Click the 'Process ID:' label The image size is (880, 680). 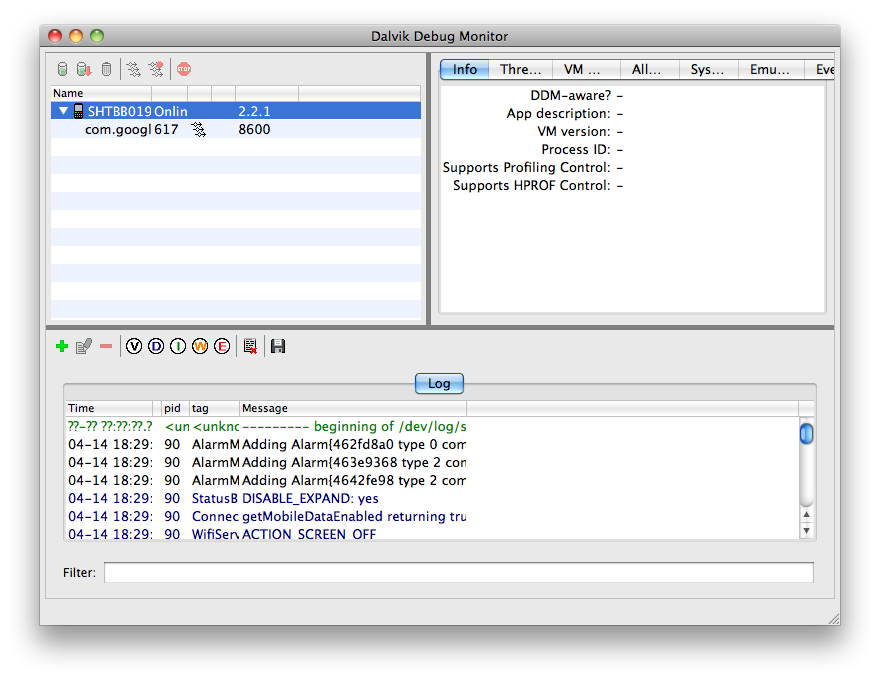pos(576,149)
